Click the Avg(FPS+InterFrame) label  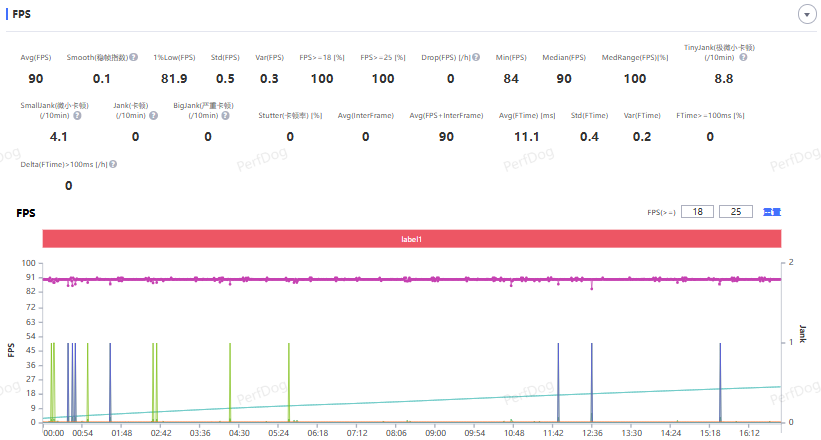coord(446,115)
